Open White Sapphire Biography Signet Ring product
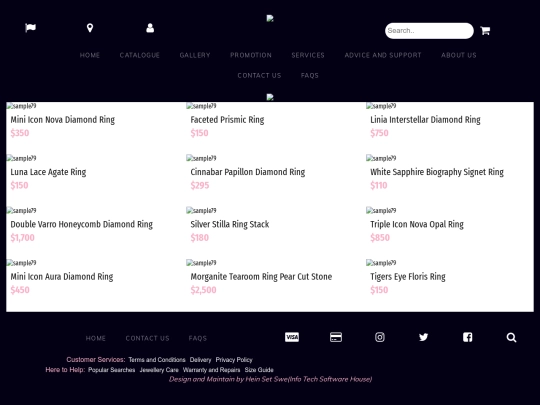Screen dimensions: 540x405 [437, 172]
